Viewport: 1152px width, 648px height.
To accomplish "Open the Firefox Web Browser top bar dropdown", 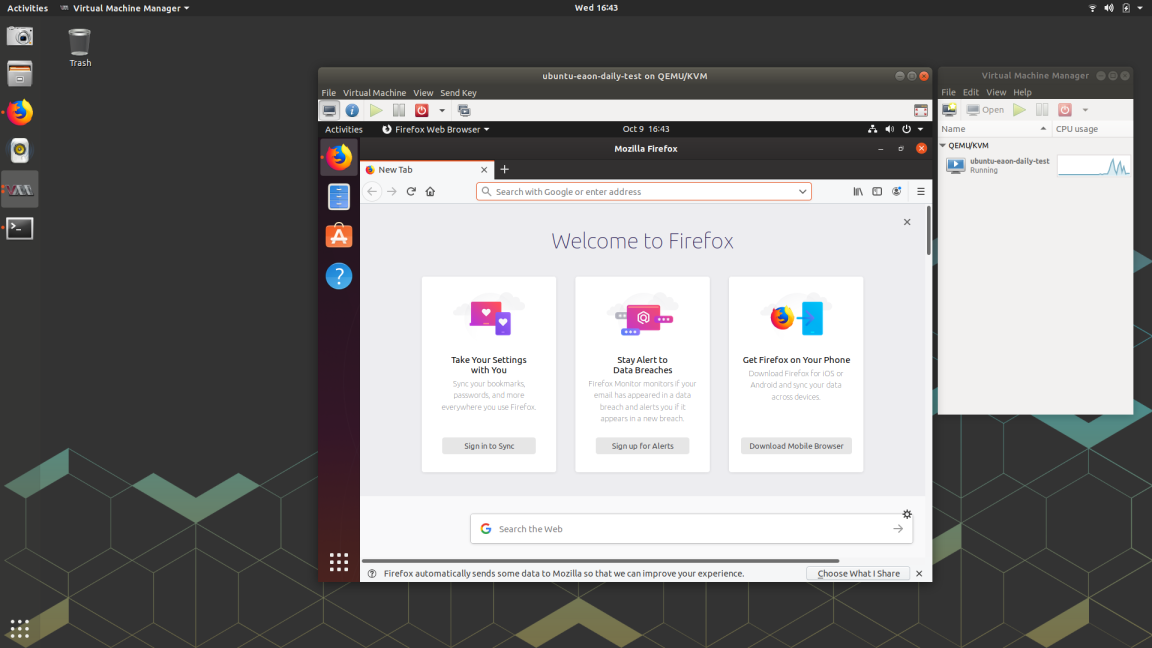I will [x=434, y=129].
